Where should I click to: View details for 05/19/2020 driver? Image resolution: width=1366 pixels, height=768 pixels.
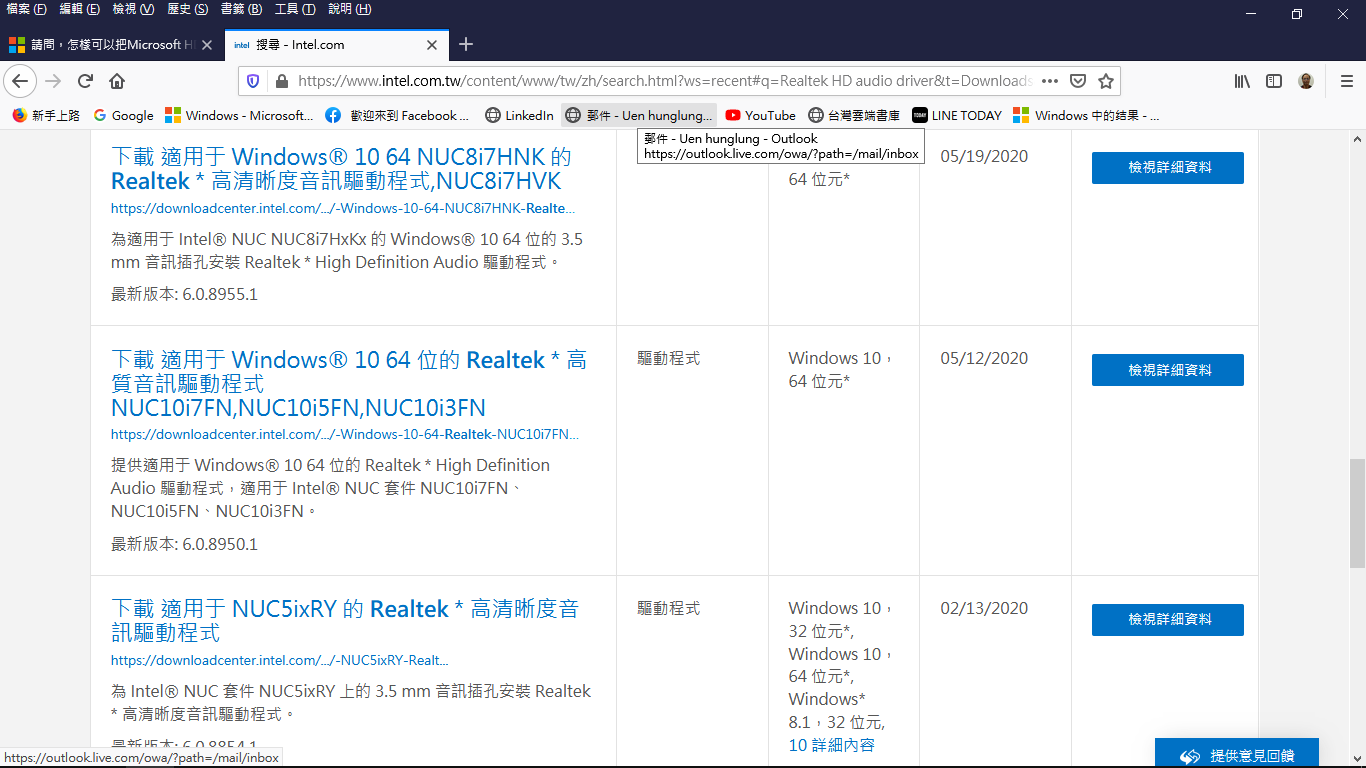(1167, 168)
